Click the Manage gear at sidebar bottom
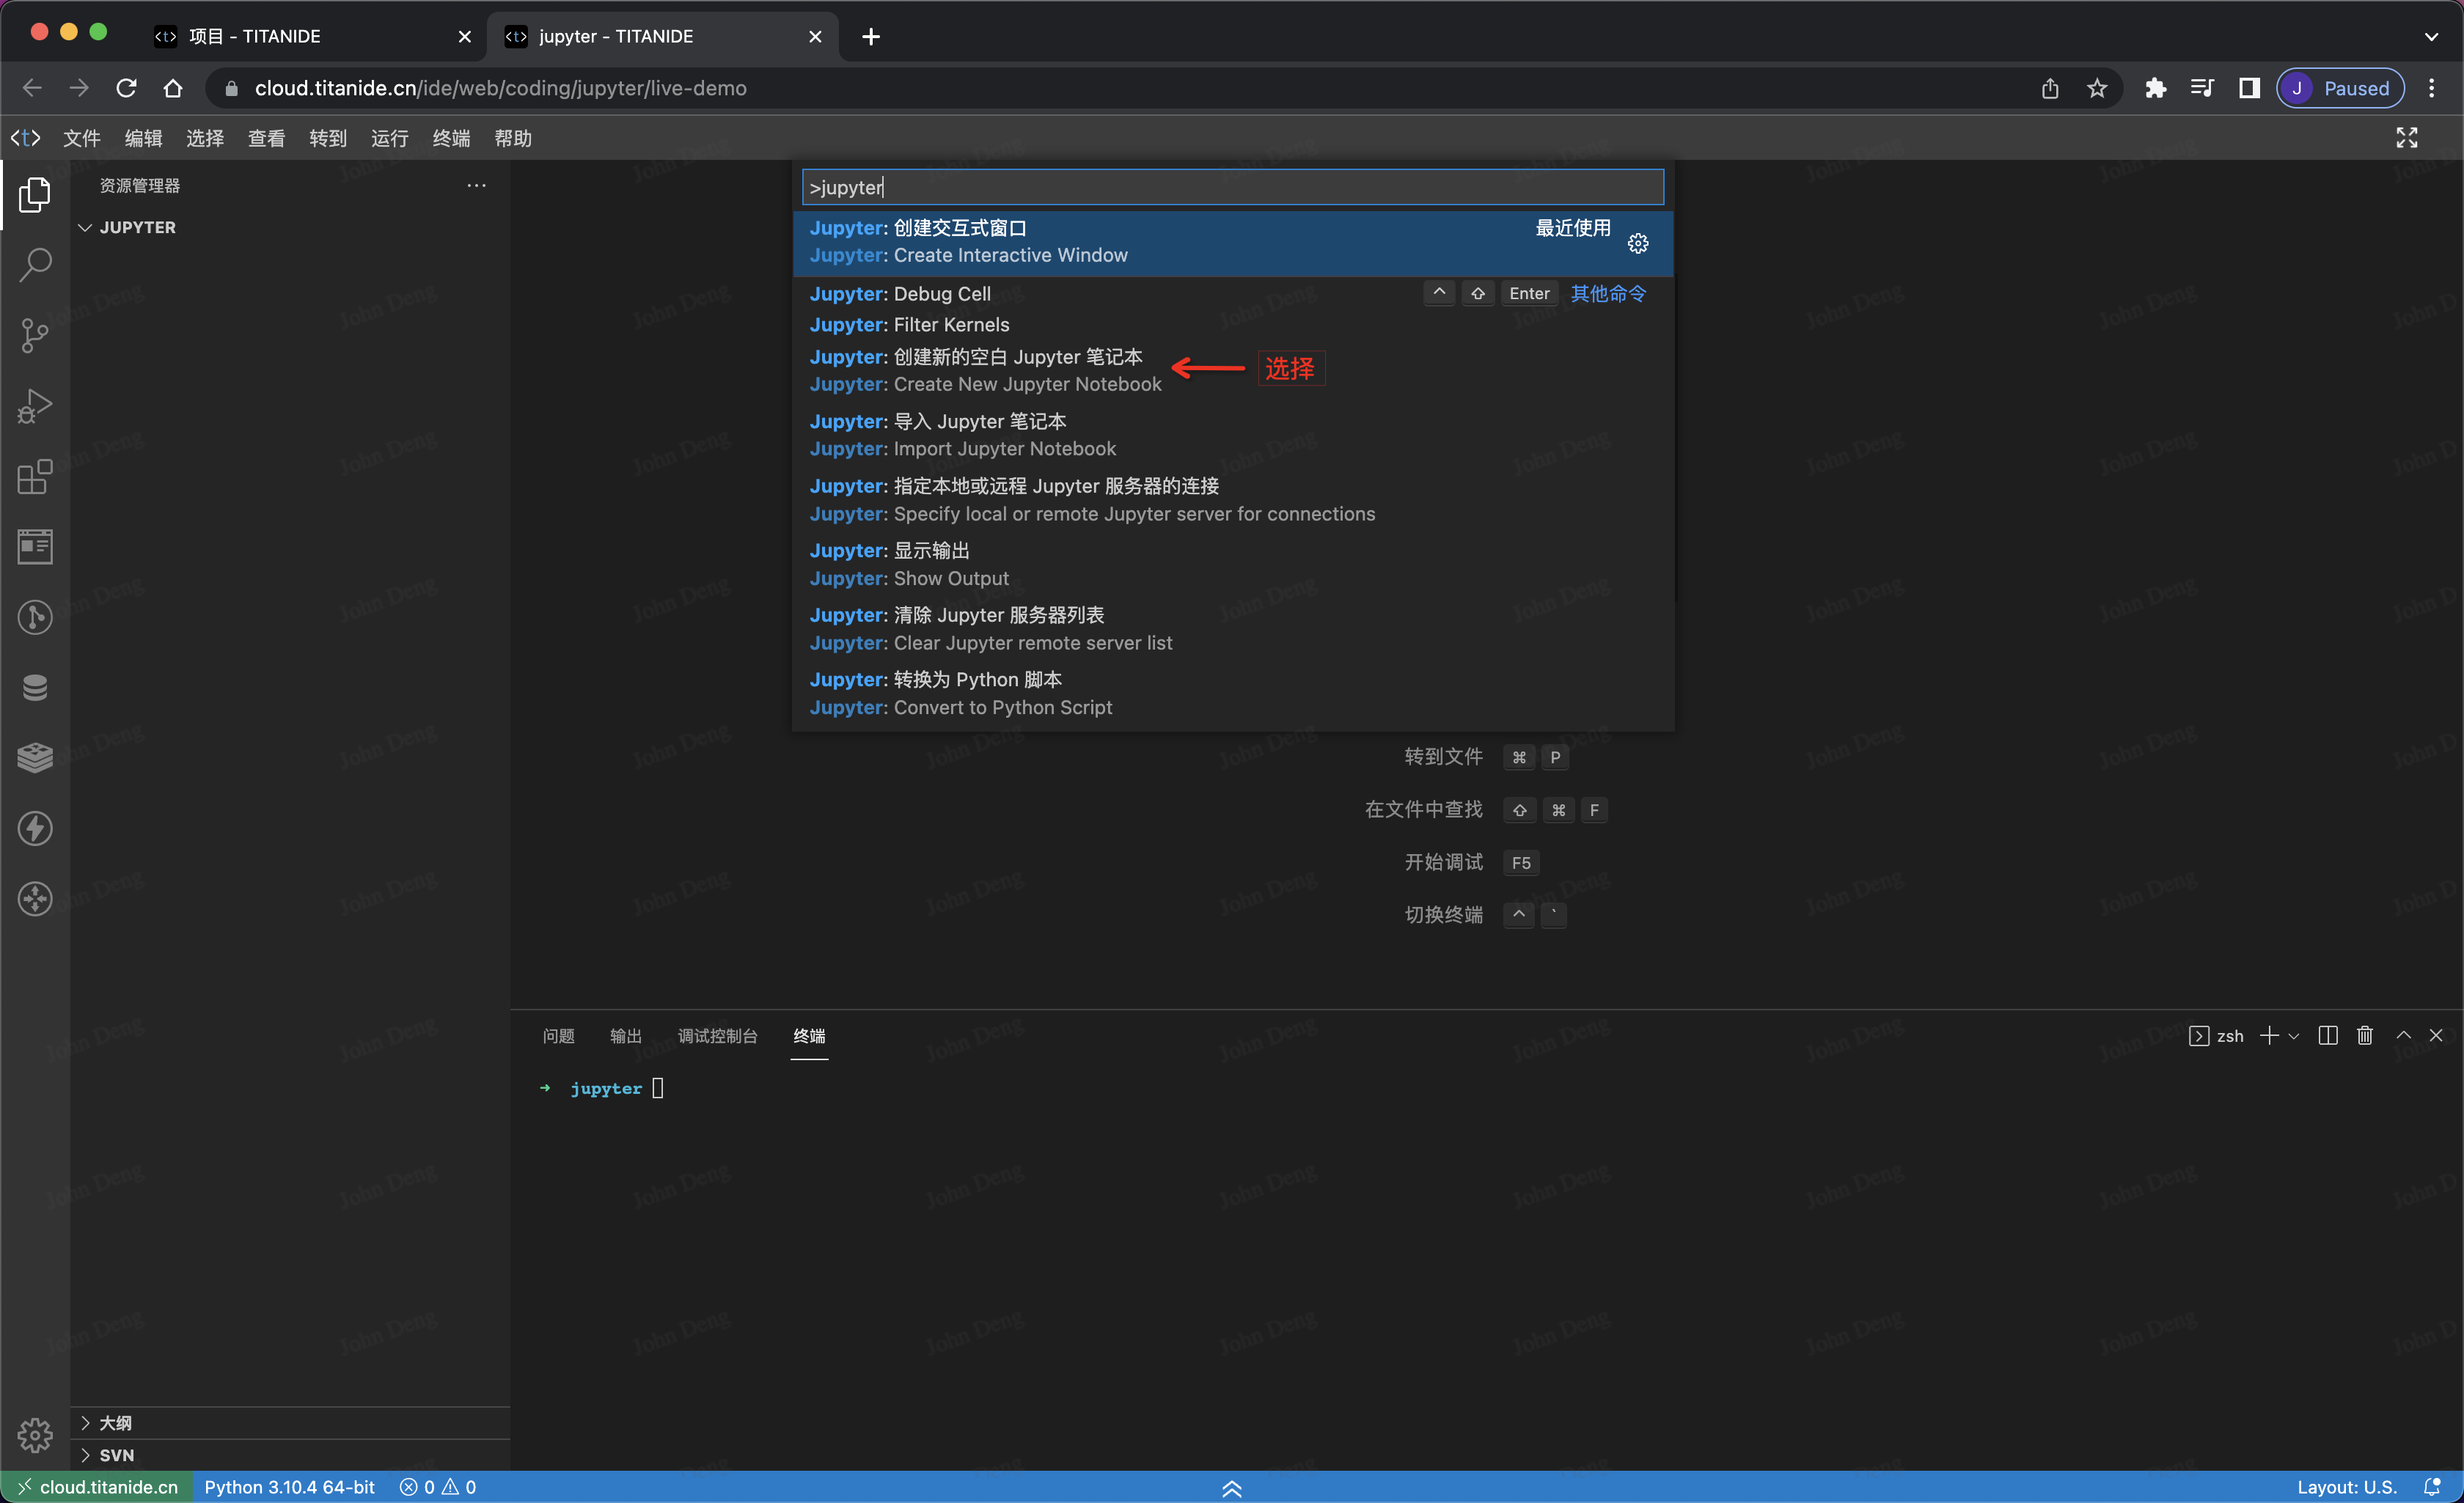This screenshot has width=2464, height=1503. point(35,1434)
